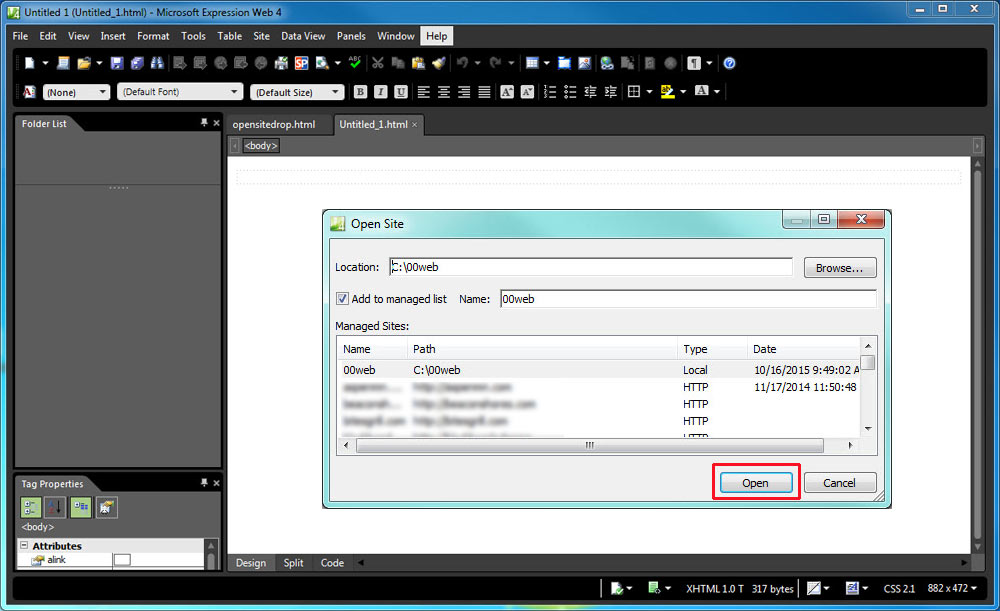The image size is (1000, 611).
Task: Switch to Split view tab
Action: (x=293, y=563)
